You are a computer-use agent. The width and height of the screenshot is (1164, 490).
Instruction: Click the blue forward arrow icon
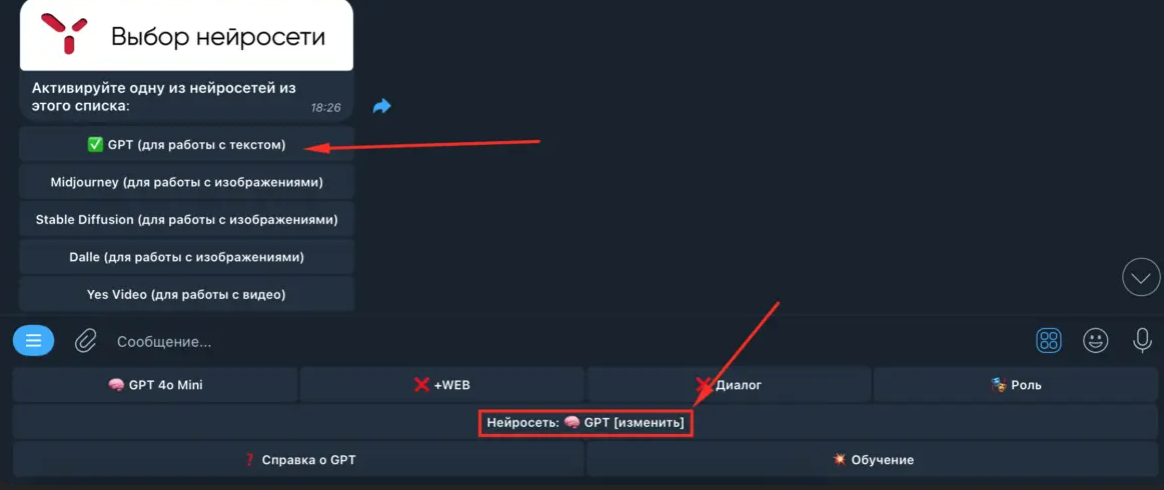click(x=382, y=107)
